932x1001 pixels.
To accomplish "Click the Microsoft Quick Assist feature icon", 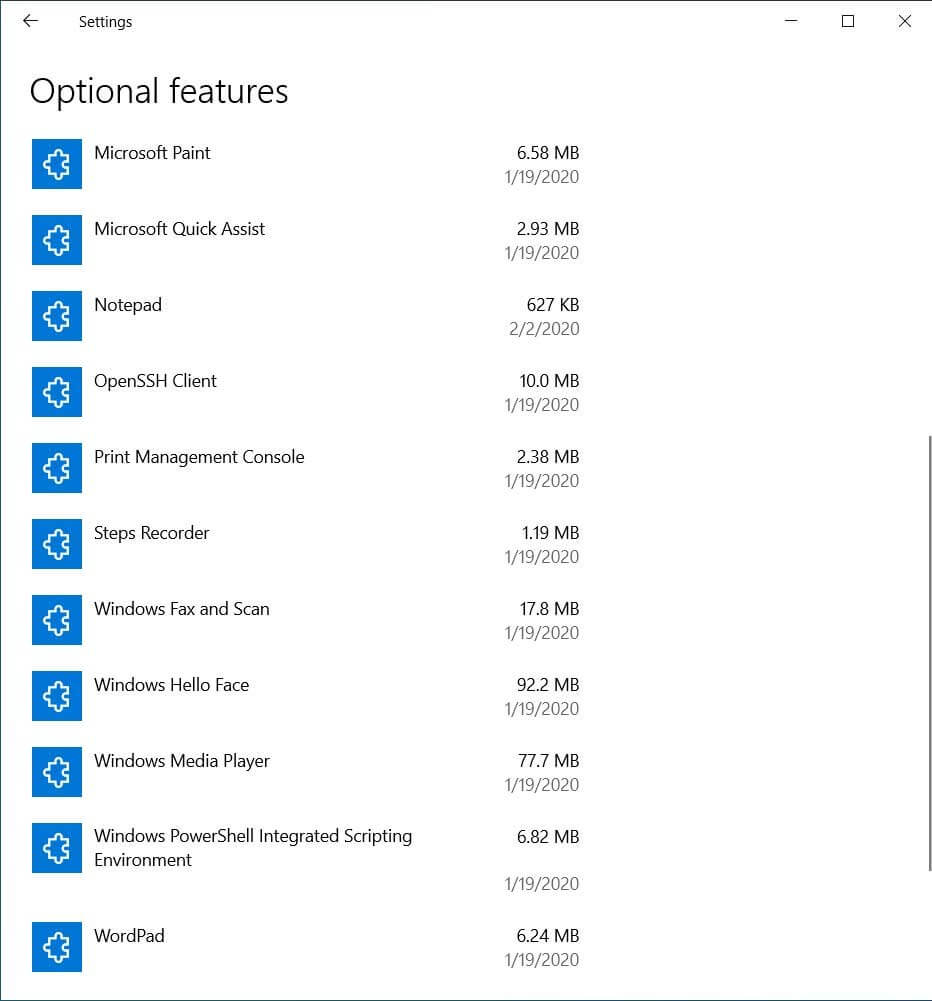I will (x=57, y=240).
